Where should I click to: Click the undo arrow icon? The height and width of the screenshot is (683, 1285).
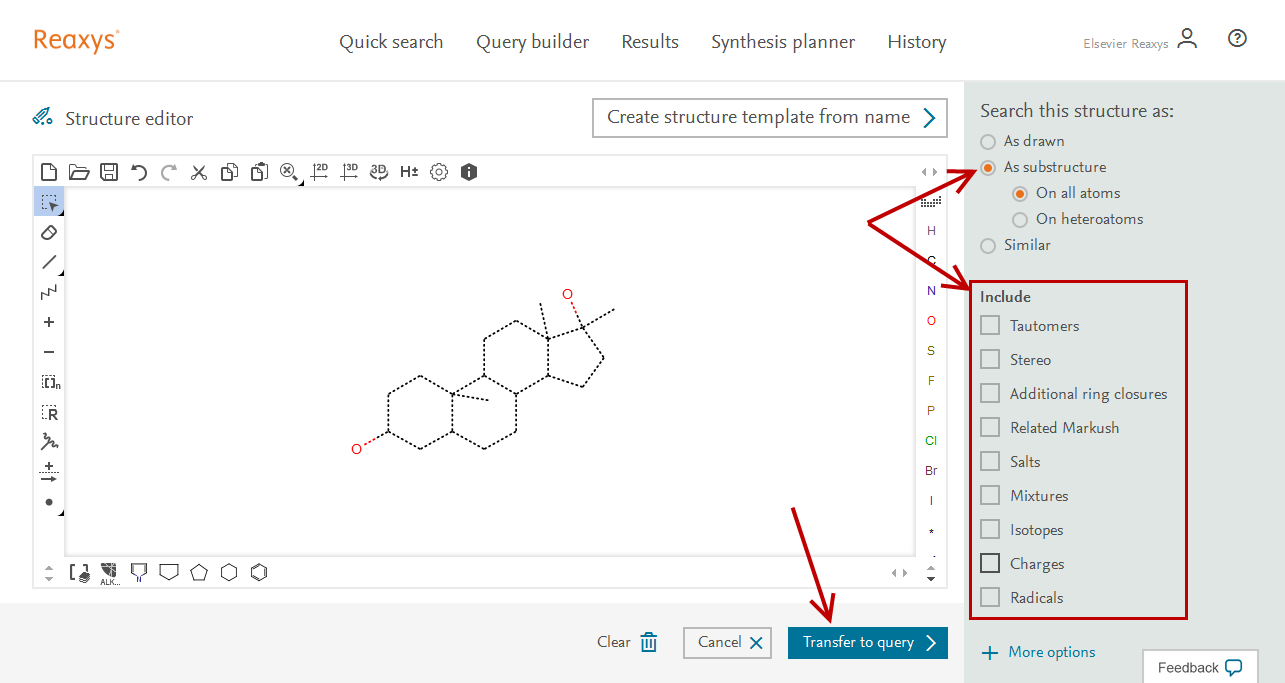coord(139,172)
